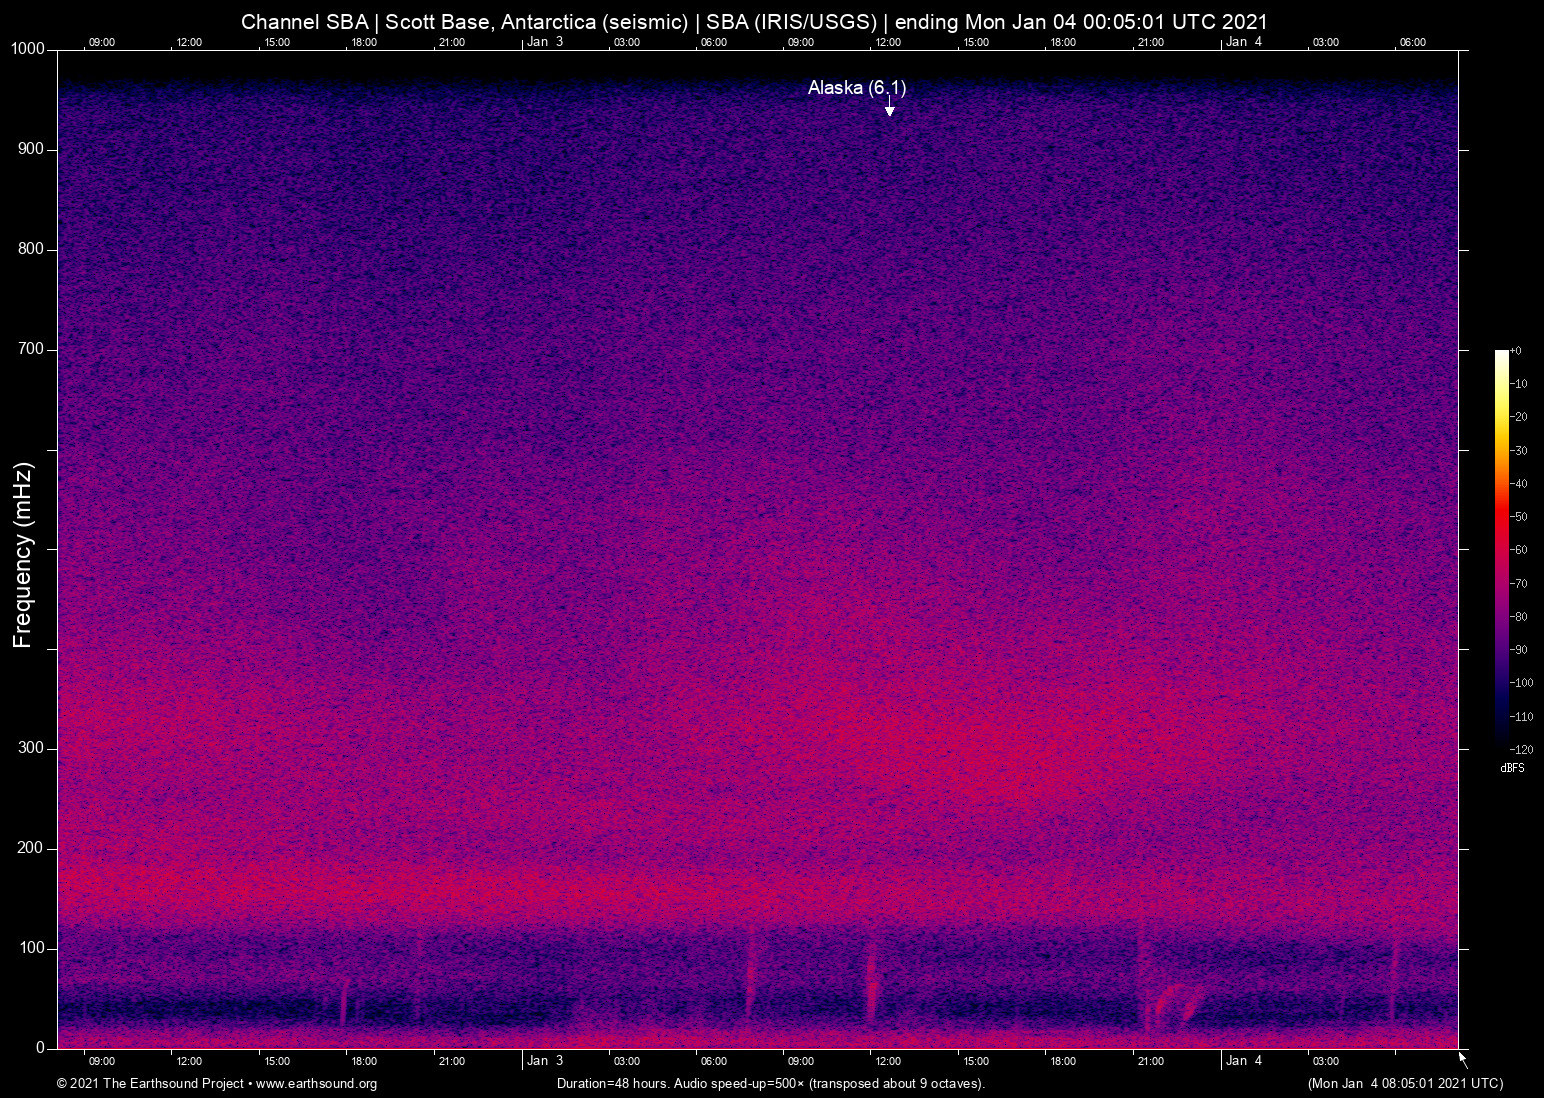The height and width of the screenshot is (1098, 1544).
Task: Select the spectrogram title text for Channel SBA
Action: [754, 22]
